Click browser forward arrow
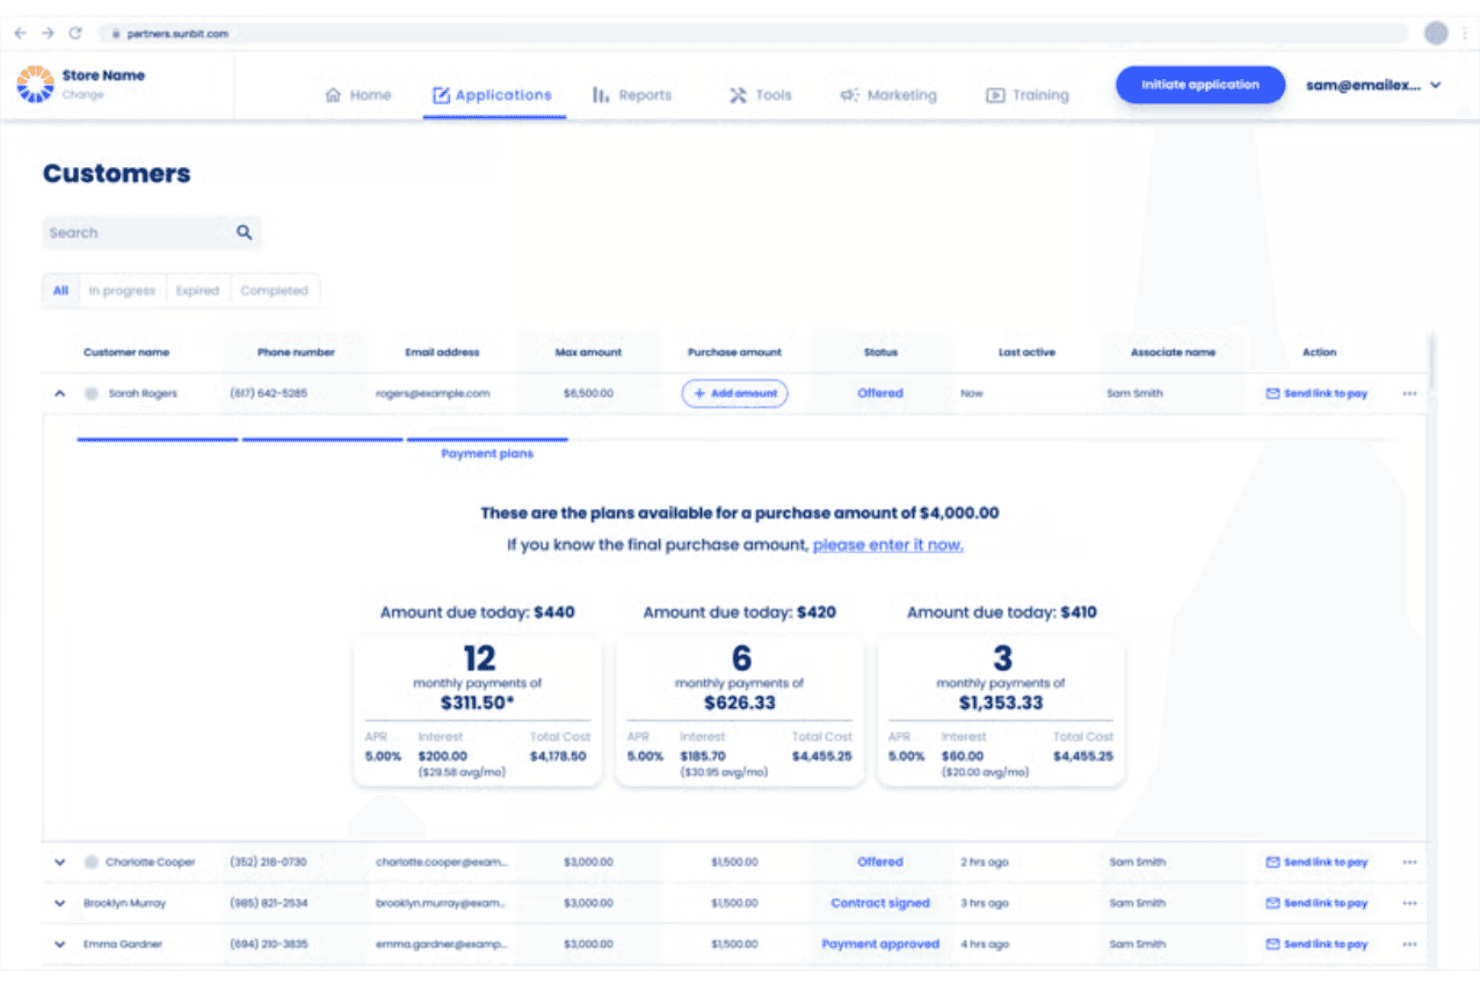1480x987 pixels. tap(47, 33)
